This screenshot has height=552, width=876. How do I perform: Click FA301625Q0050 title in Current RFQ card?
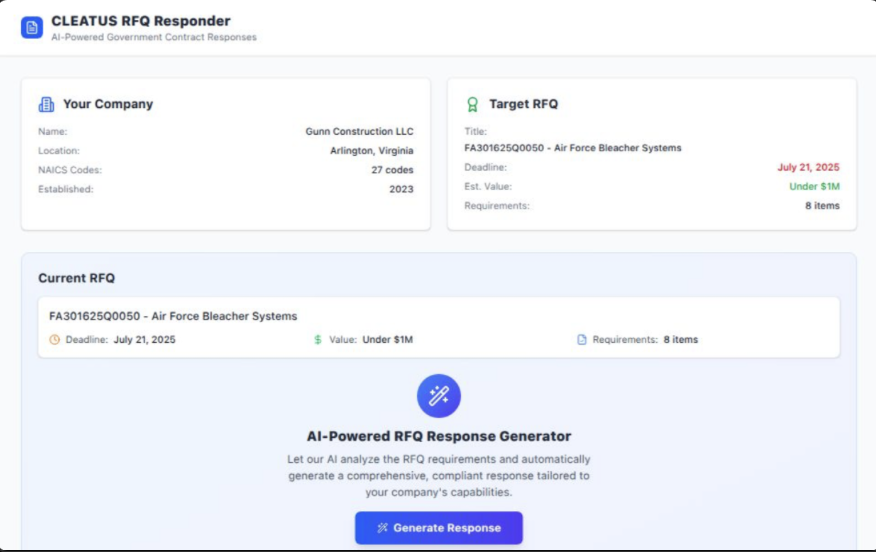point(173,316)
